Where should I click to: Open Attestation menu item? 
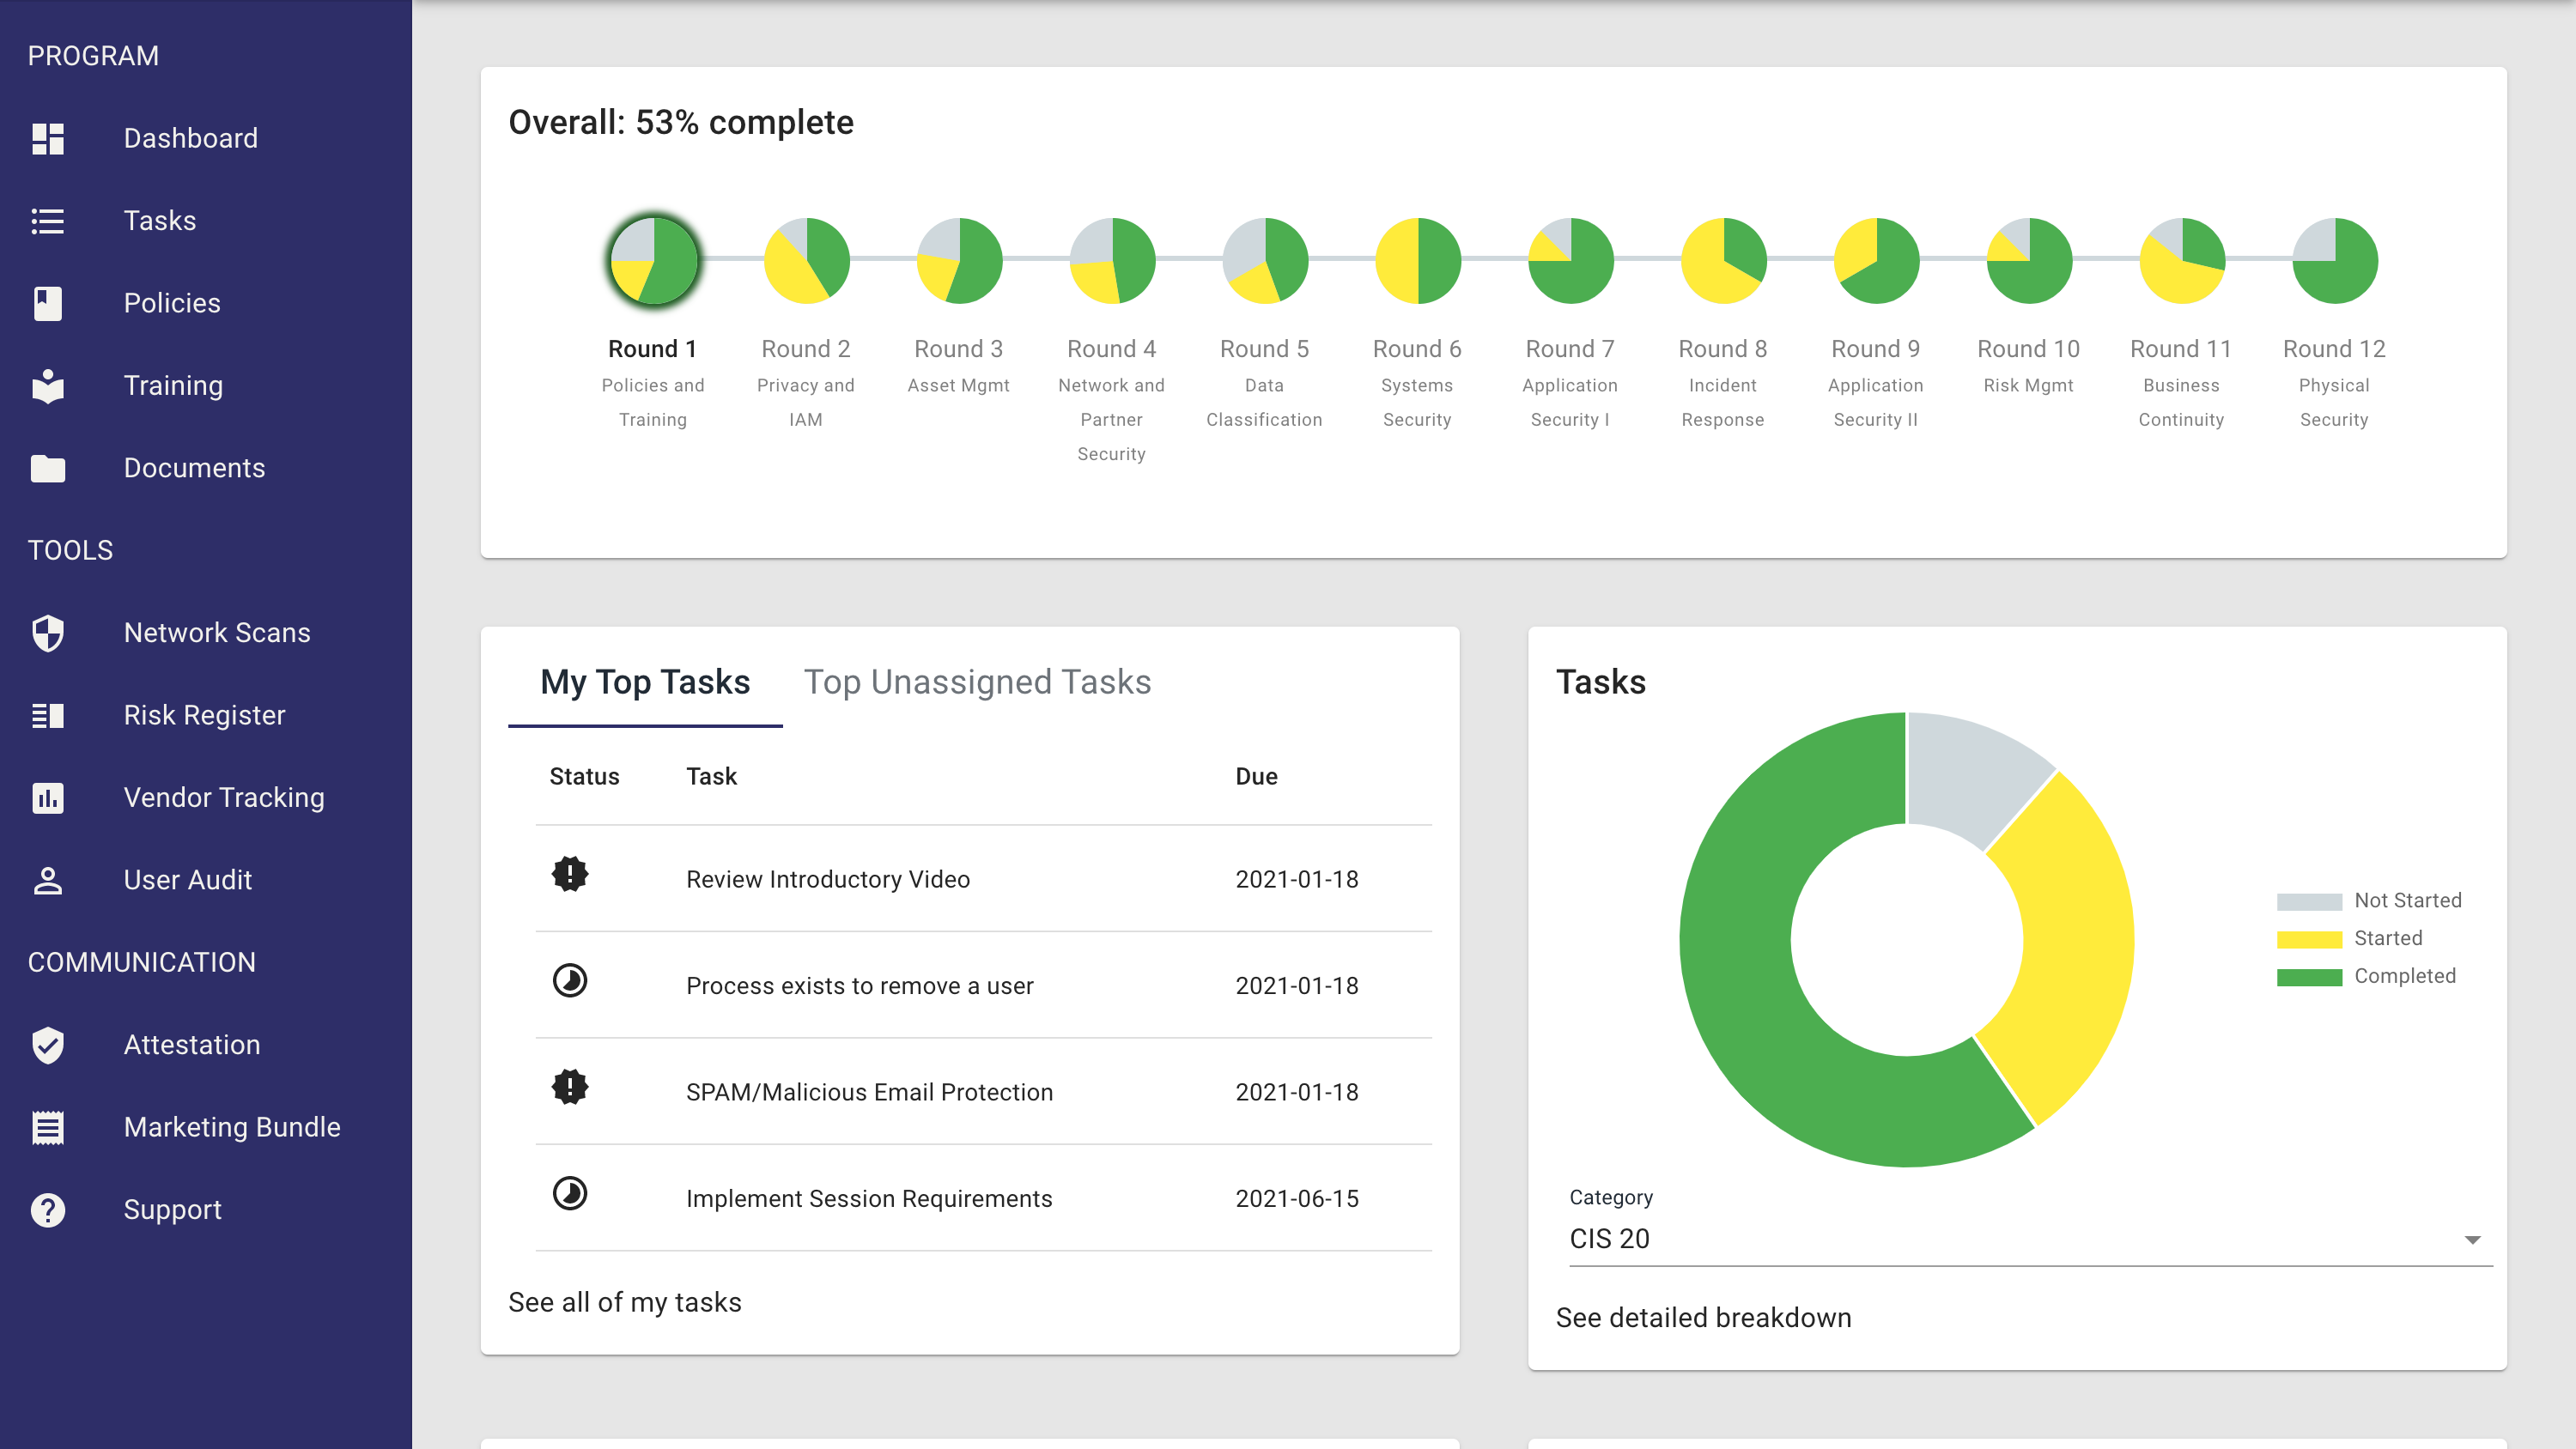click(206, 1045)
